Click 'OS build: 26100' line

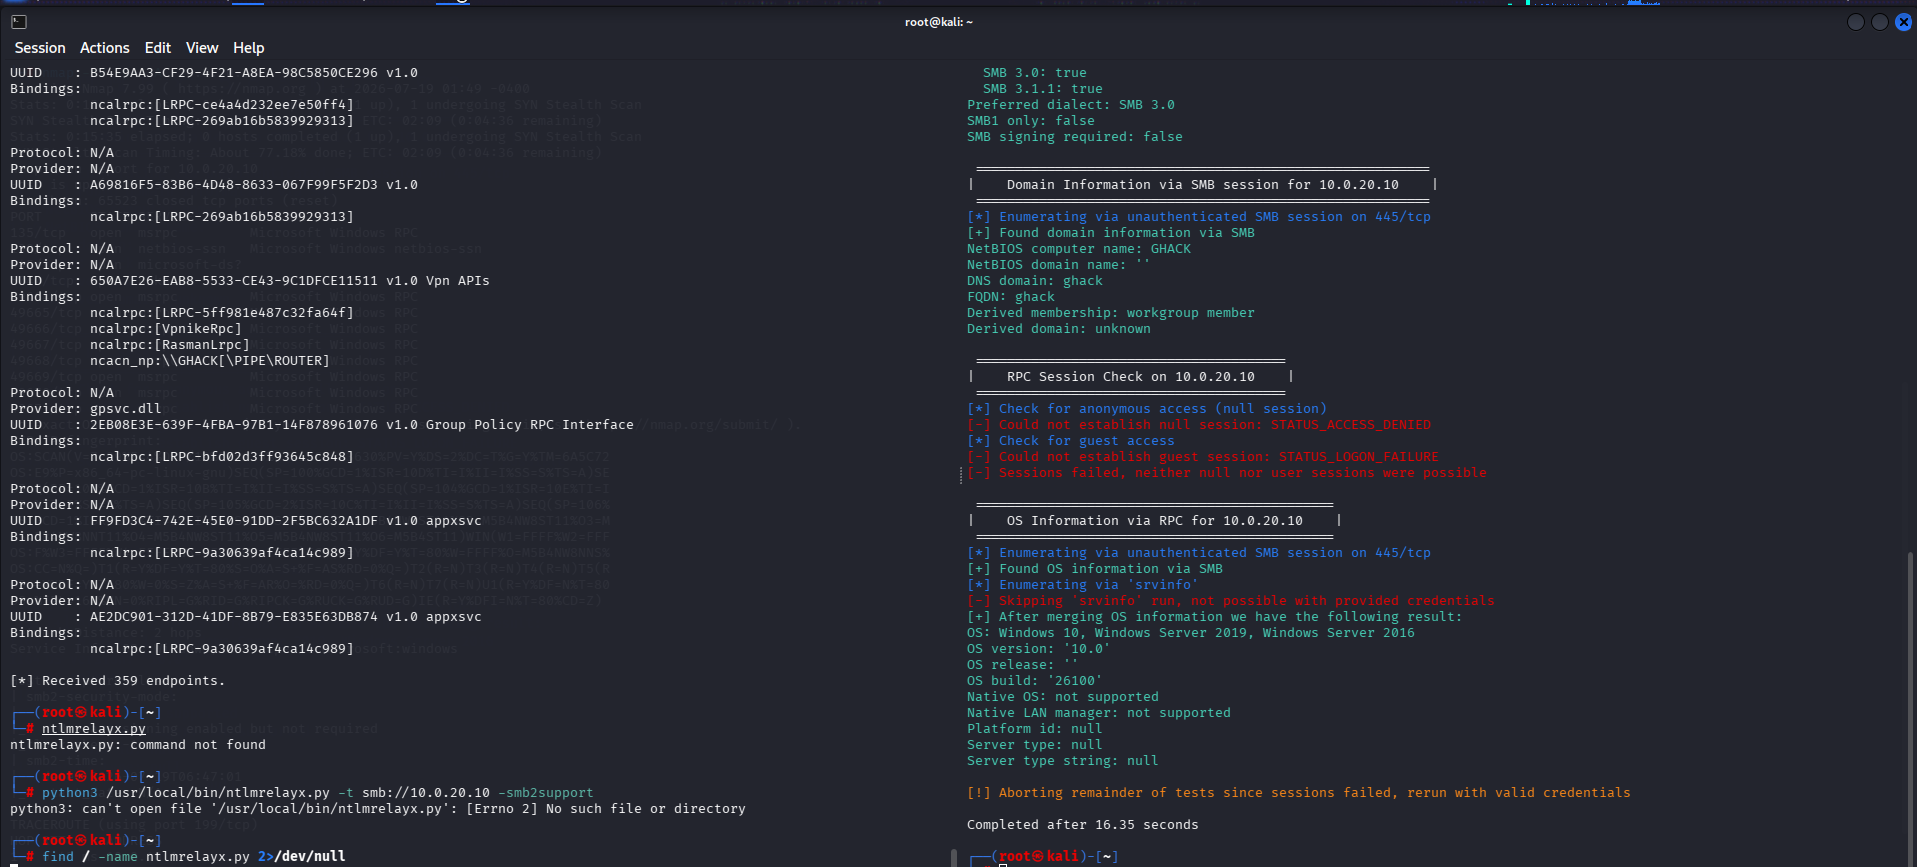click(1035, 681)
